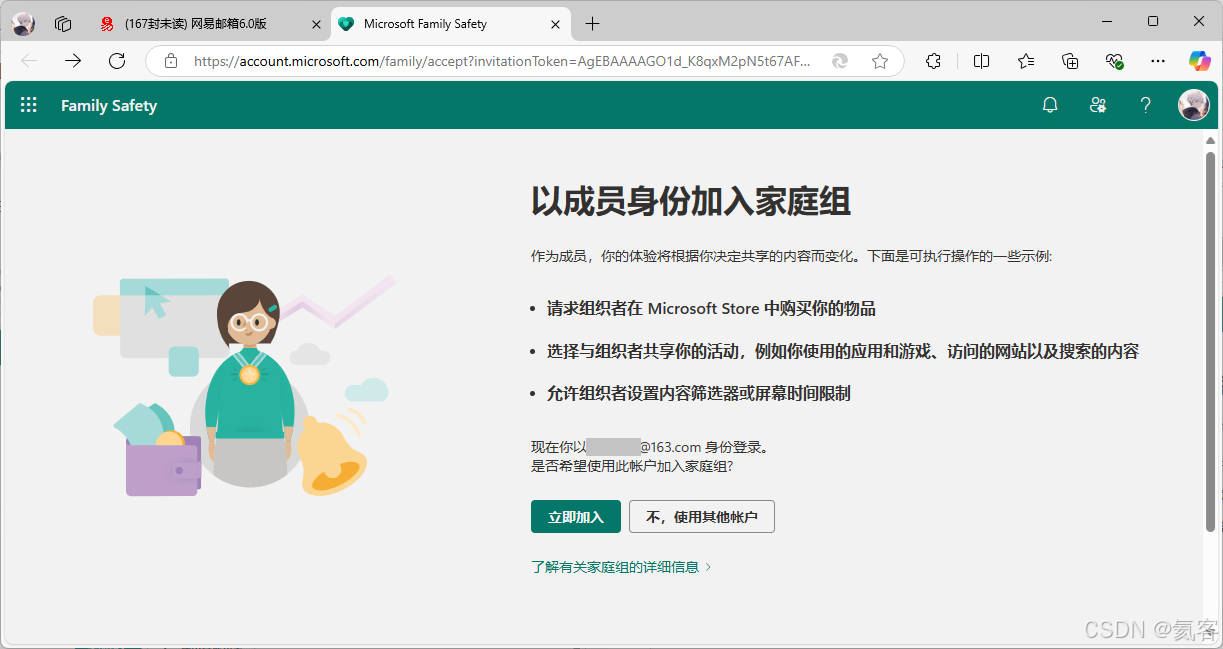Click 请求组织者在 Microsoft Store 中购买你的物品 text
The image size is (1223, 649).
point(711,309)
